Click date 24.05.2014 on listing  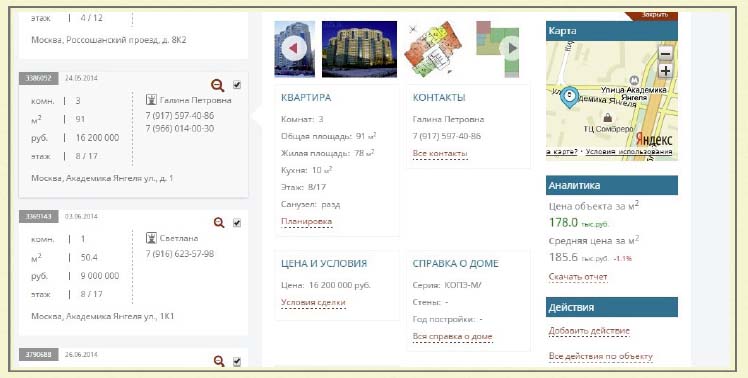click(81, 78)
